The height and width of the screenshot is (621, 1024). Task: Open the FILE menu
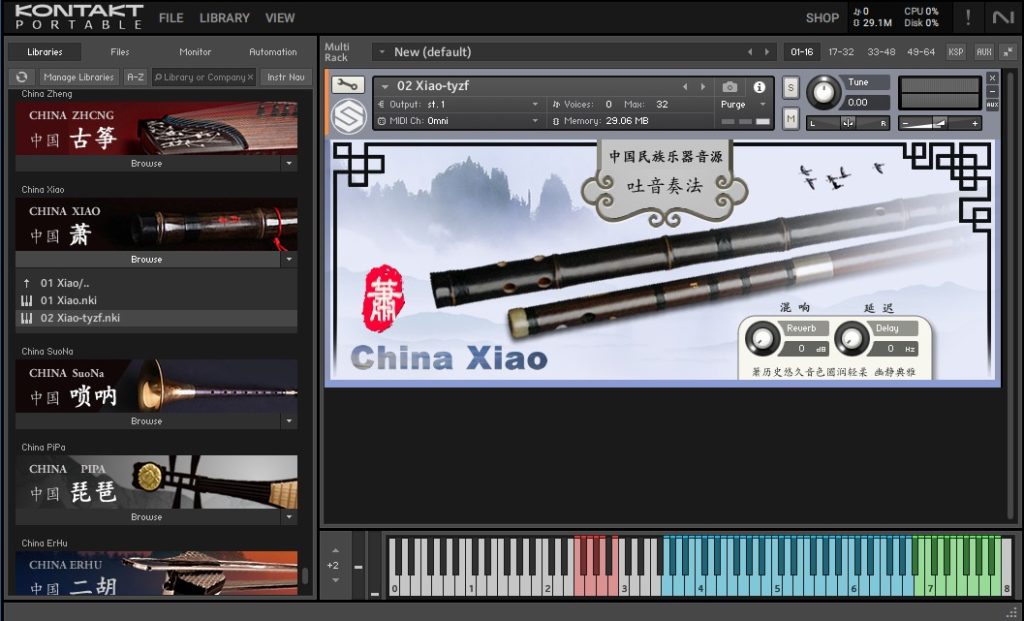171,18
